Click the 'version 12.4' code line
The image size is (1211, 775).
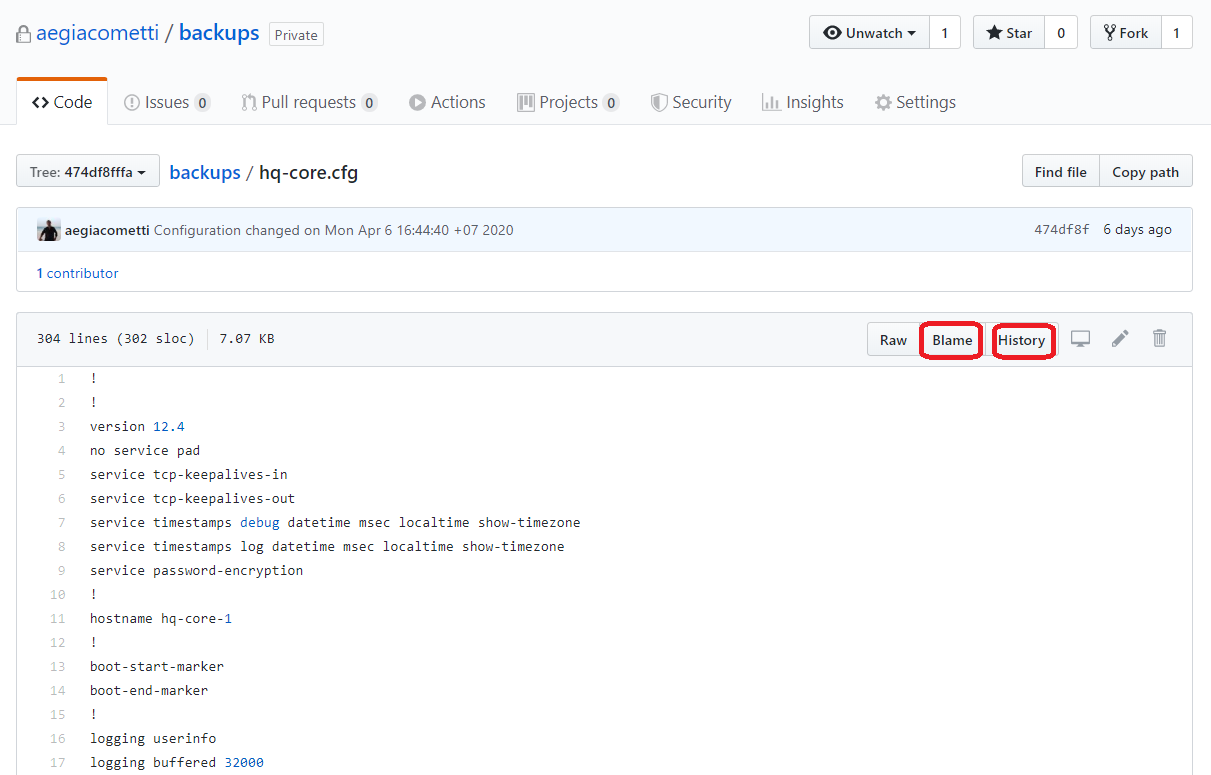(137, 427)
